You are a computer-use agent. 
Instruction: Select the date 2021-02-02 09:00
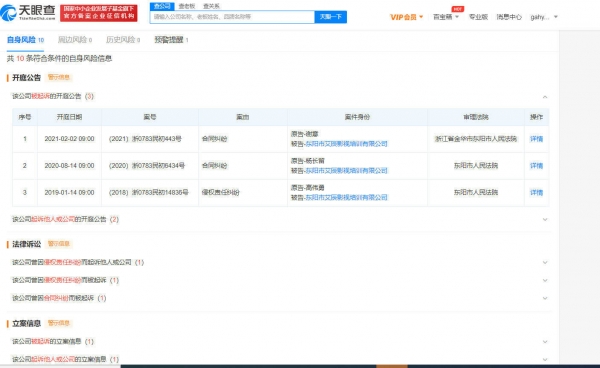pos(69,139)
